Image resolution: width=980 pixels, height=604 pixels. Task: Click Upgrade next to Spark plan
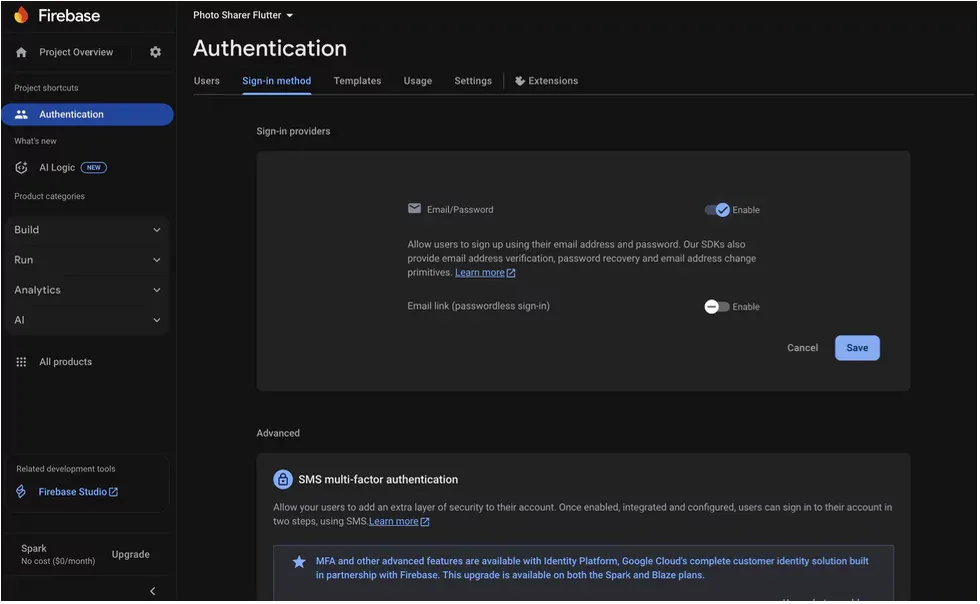[x=131, y=555]
